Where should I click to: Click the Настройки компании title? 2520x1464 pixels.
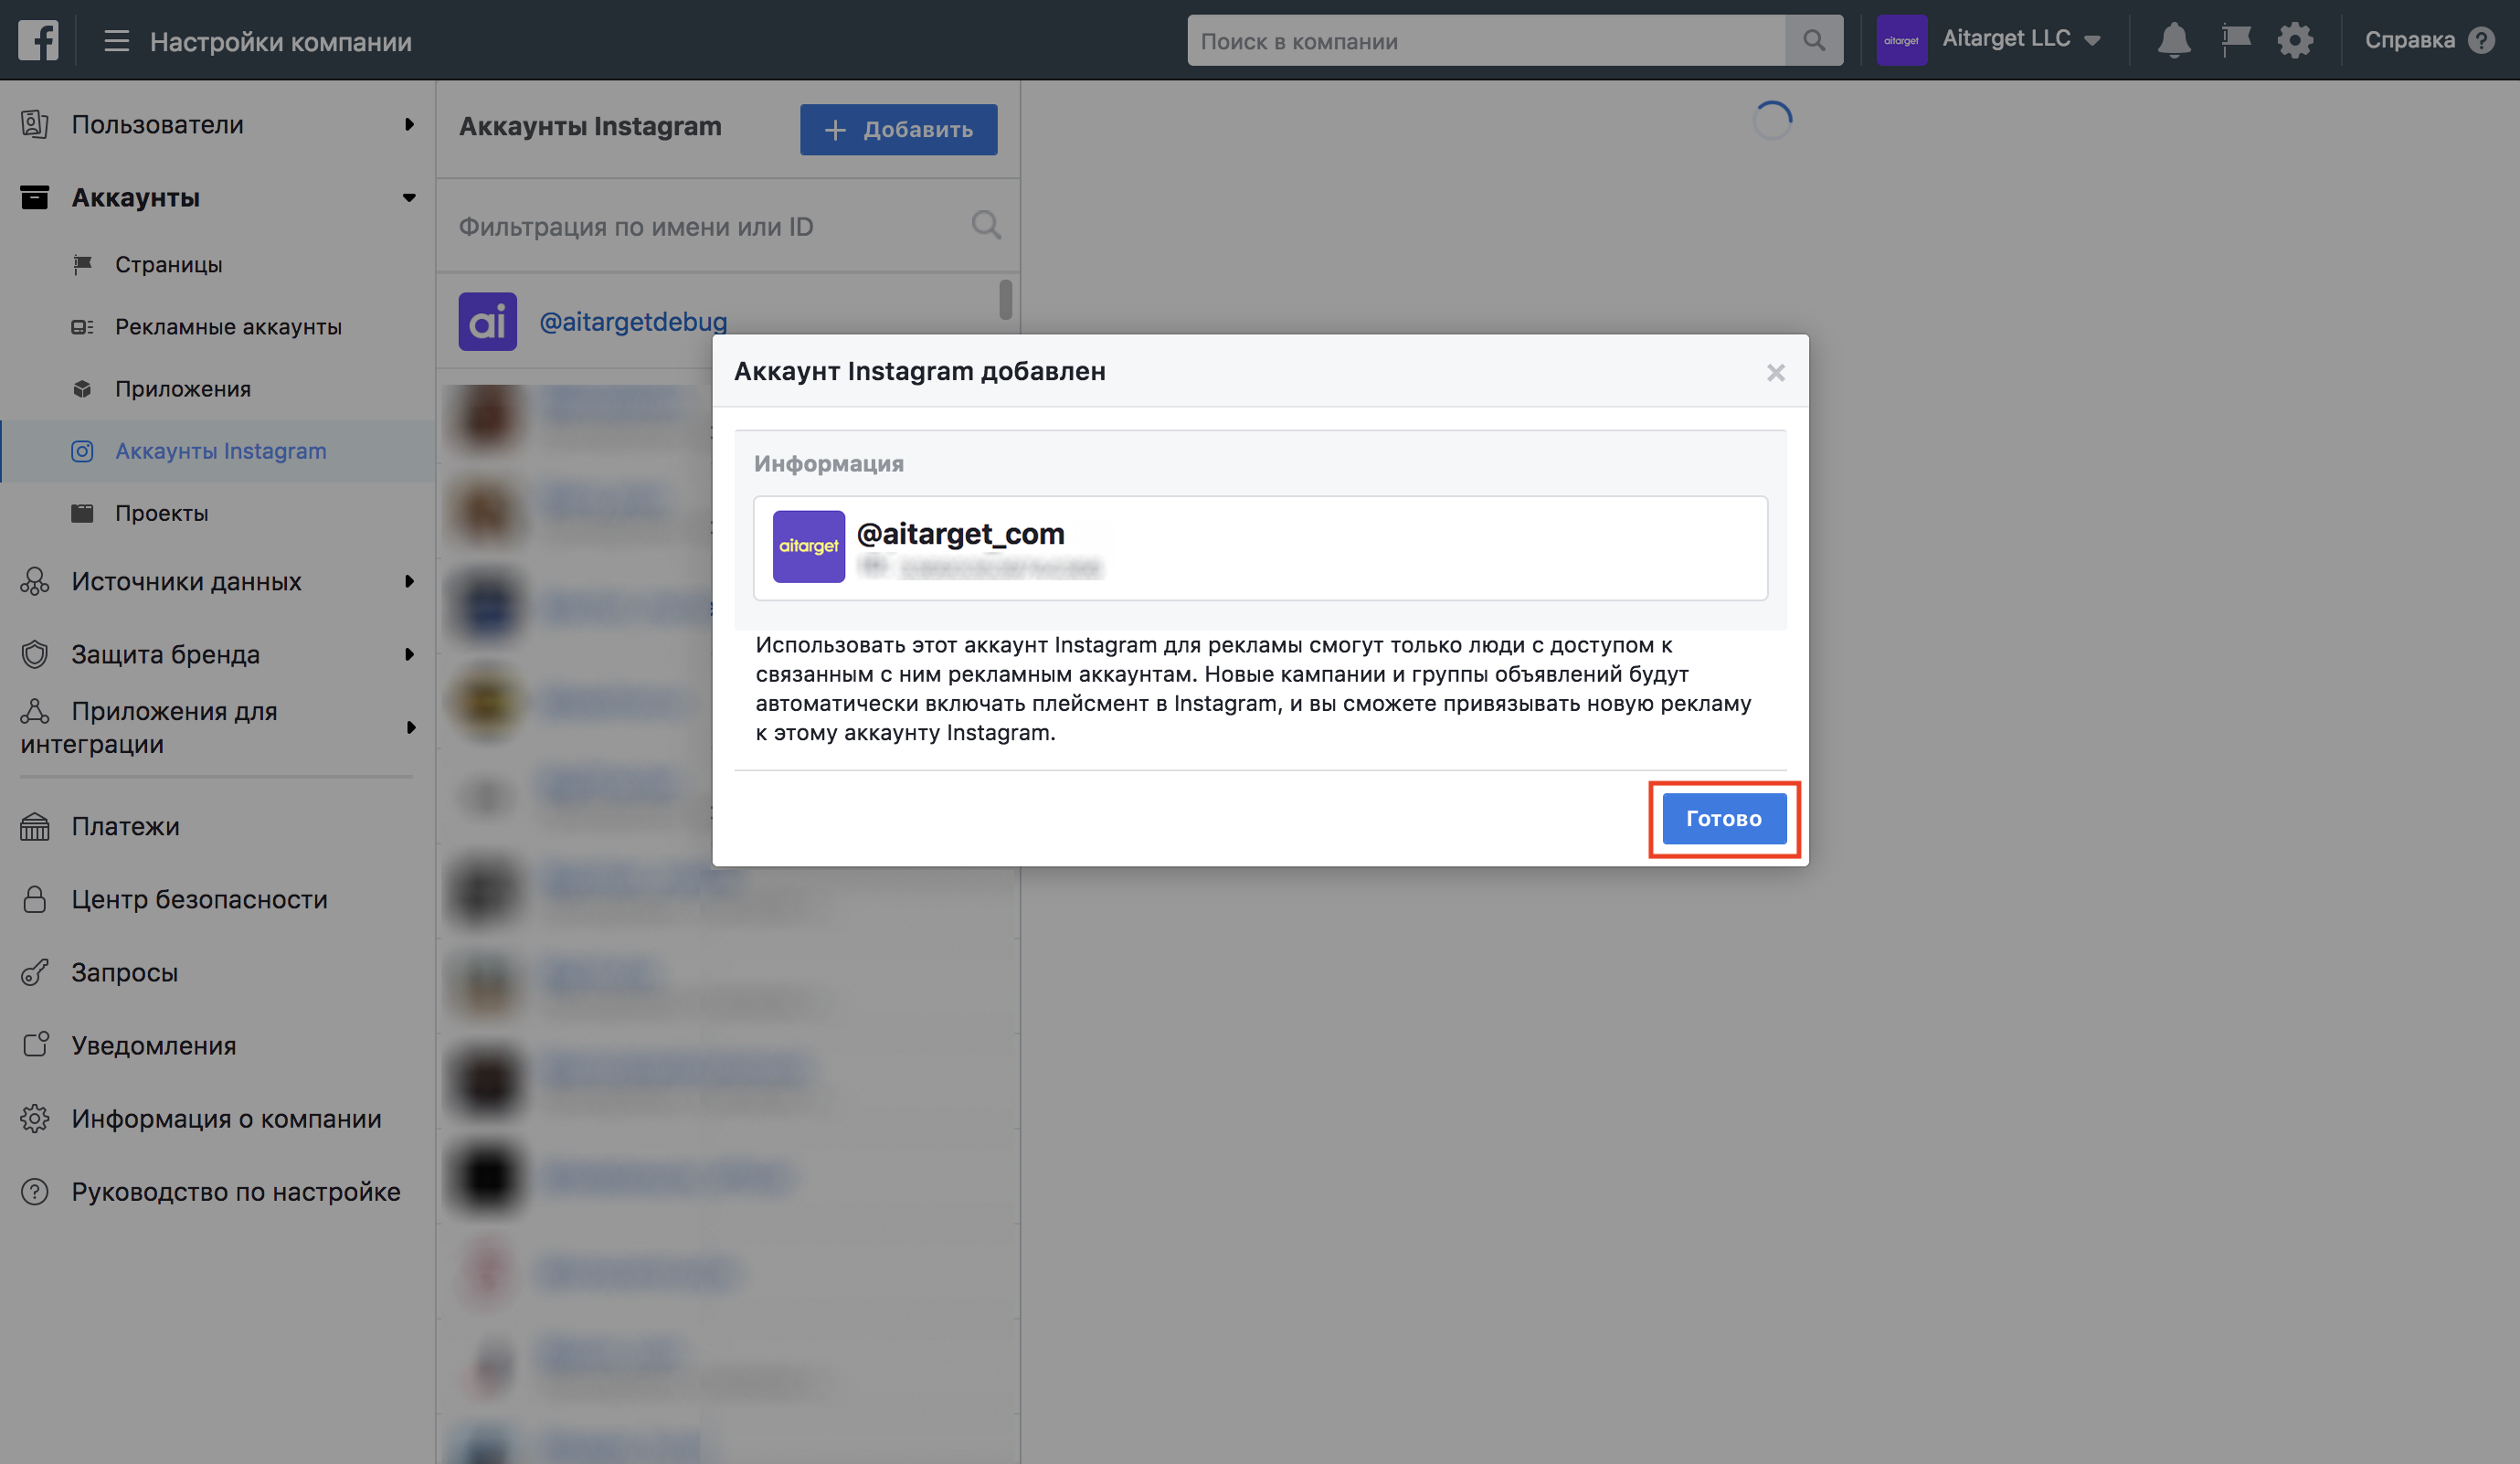[x=281, y=42]
